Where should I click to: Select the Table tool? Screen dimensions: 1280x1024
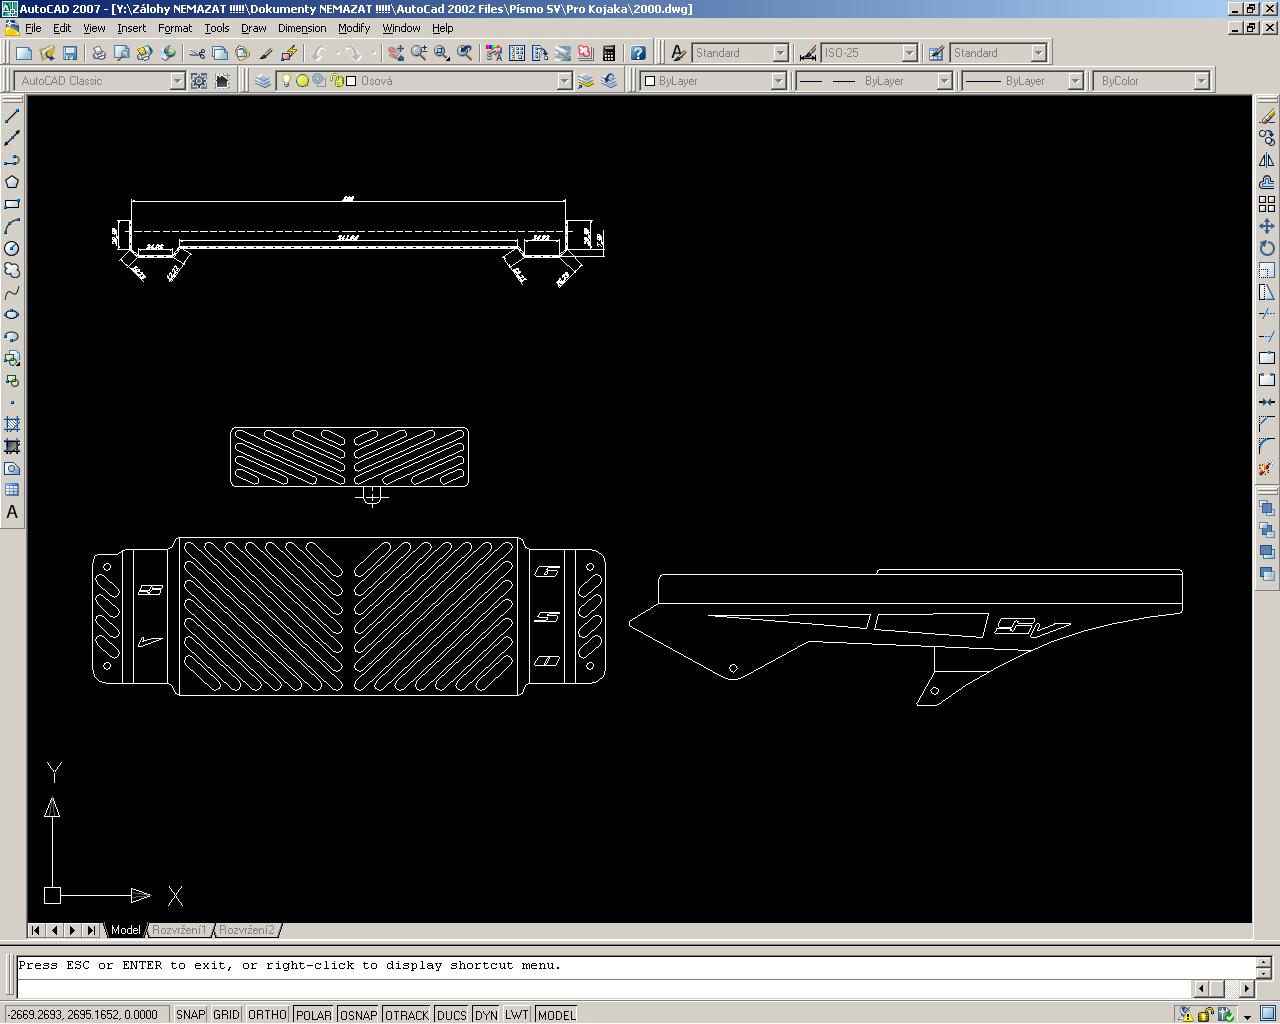[12, 490]
